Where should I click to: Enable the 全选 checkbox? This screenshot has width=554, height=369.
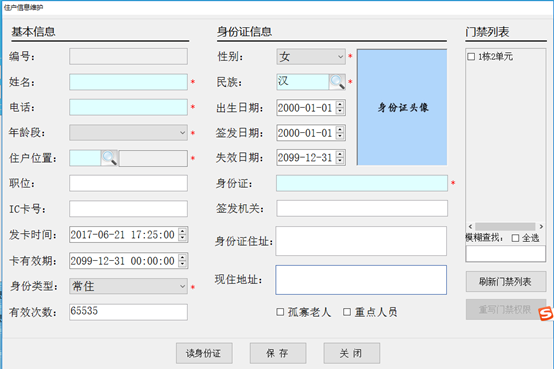point(515,238)
